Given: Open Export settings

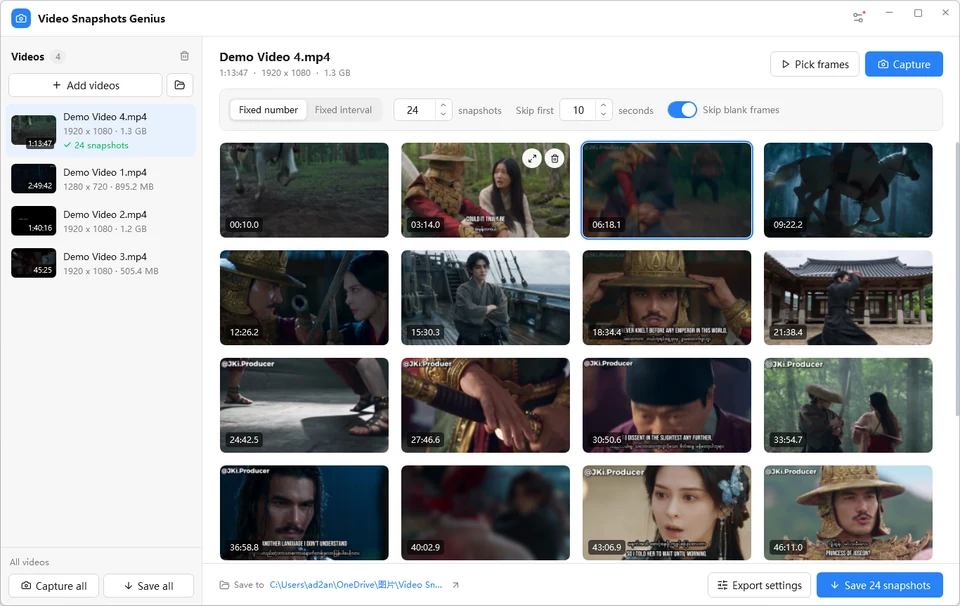Looking at the screenshot, I should [x=759, y=585].
